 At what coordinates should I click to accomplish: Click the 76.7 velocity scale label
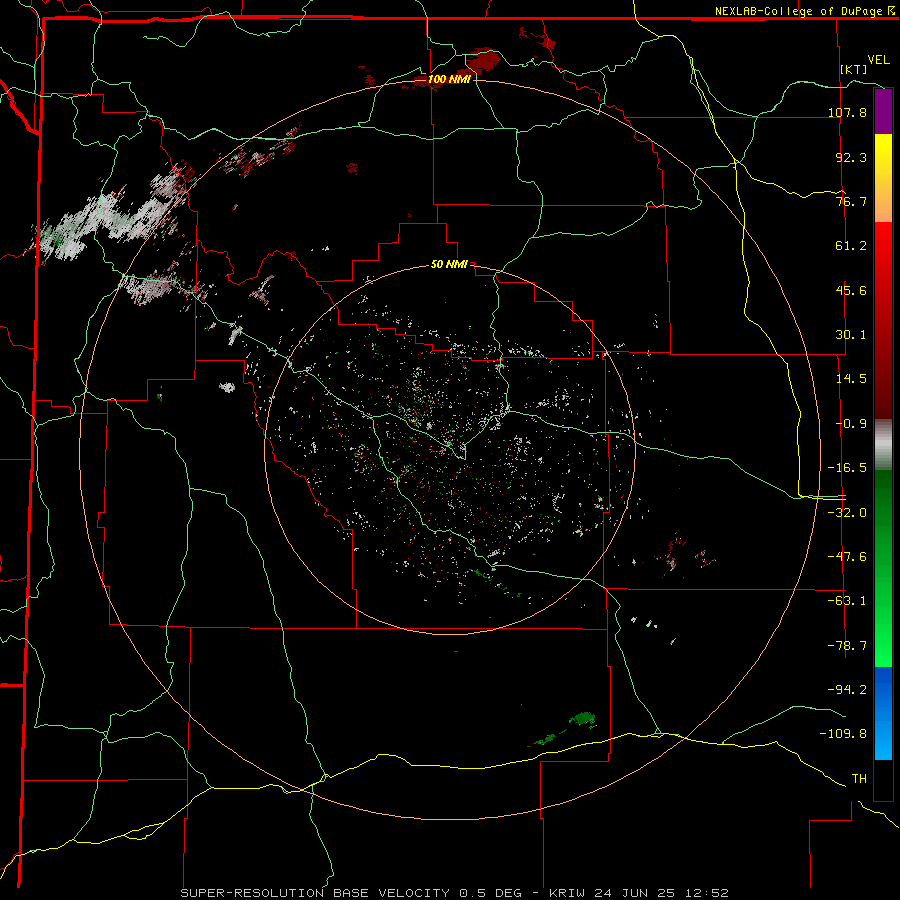(x=851, y=201)
